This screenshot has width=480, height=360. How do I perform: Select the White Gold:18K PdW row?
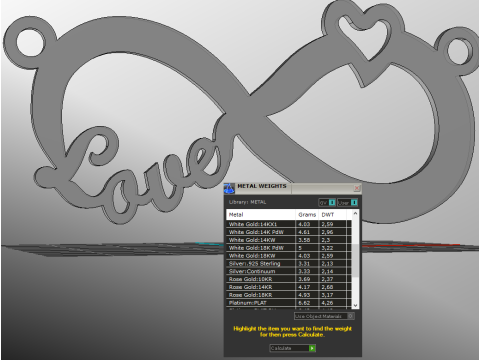point(289,248)
